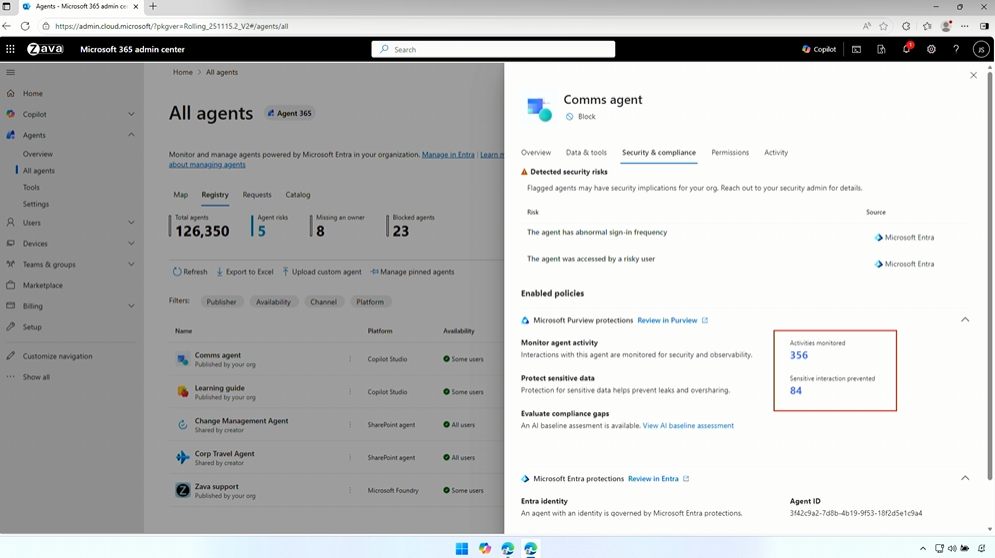Collapse the Agents sidebar section
Viewport: 995px width, 558px height.
pyautogui.click(x=131, y=135)
